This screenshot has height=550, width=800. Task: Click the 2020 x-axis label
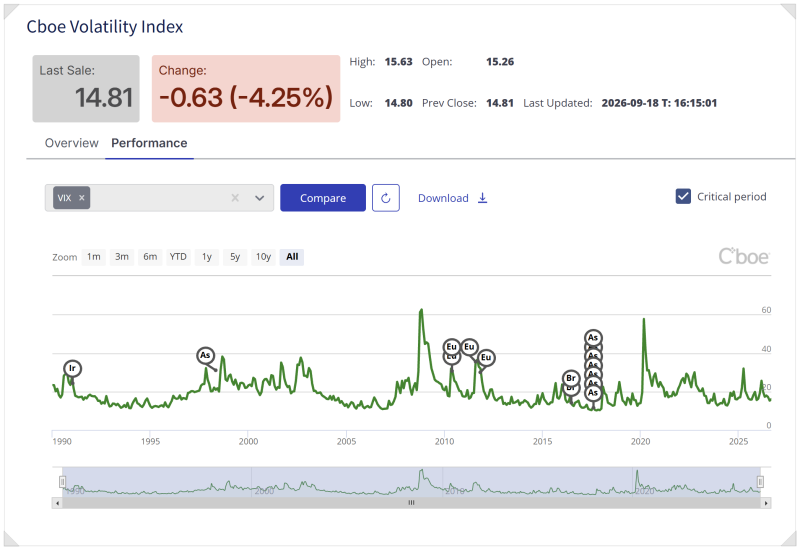pos(640,441)
